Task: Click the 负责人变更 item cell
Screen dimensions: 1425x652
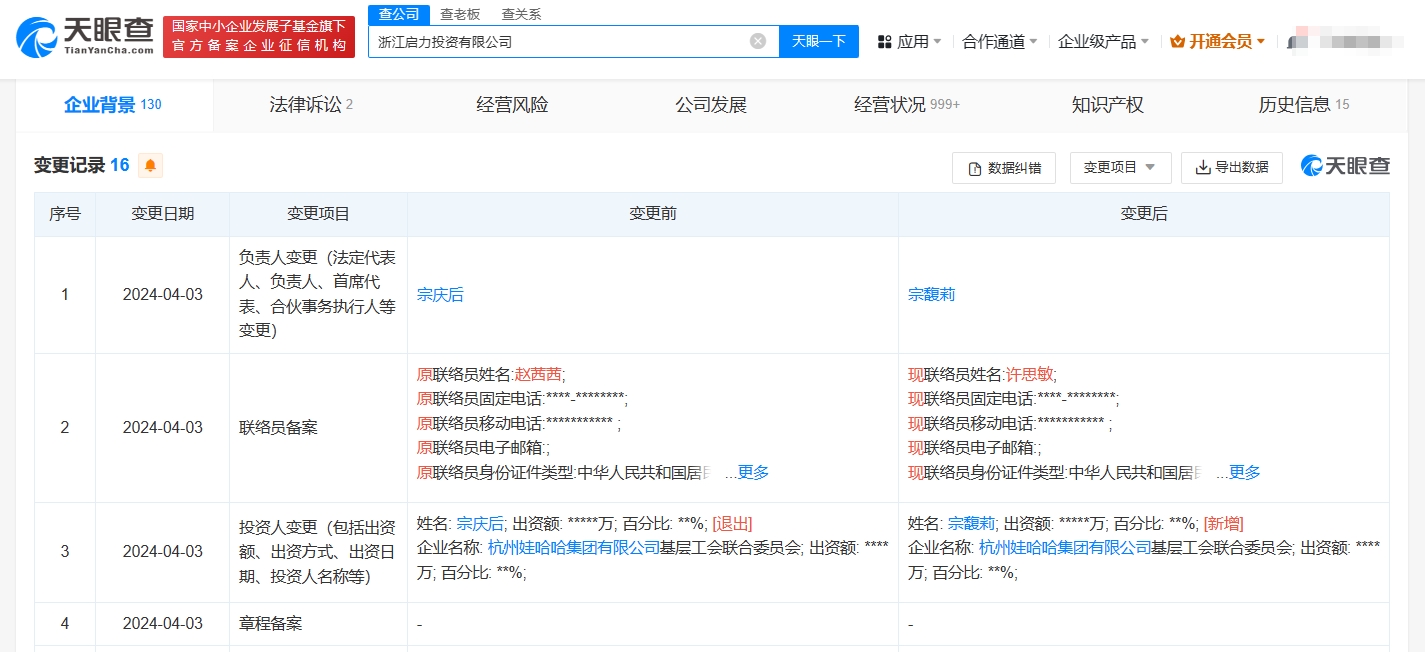Action: pos(319,294)
